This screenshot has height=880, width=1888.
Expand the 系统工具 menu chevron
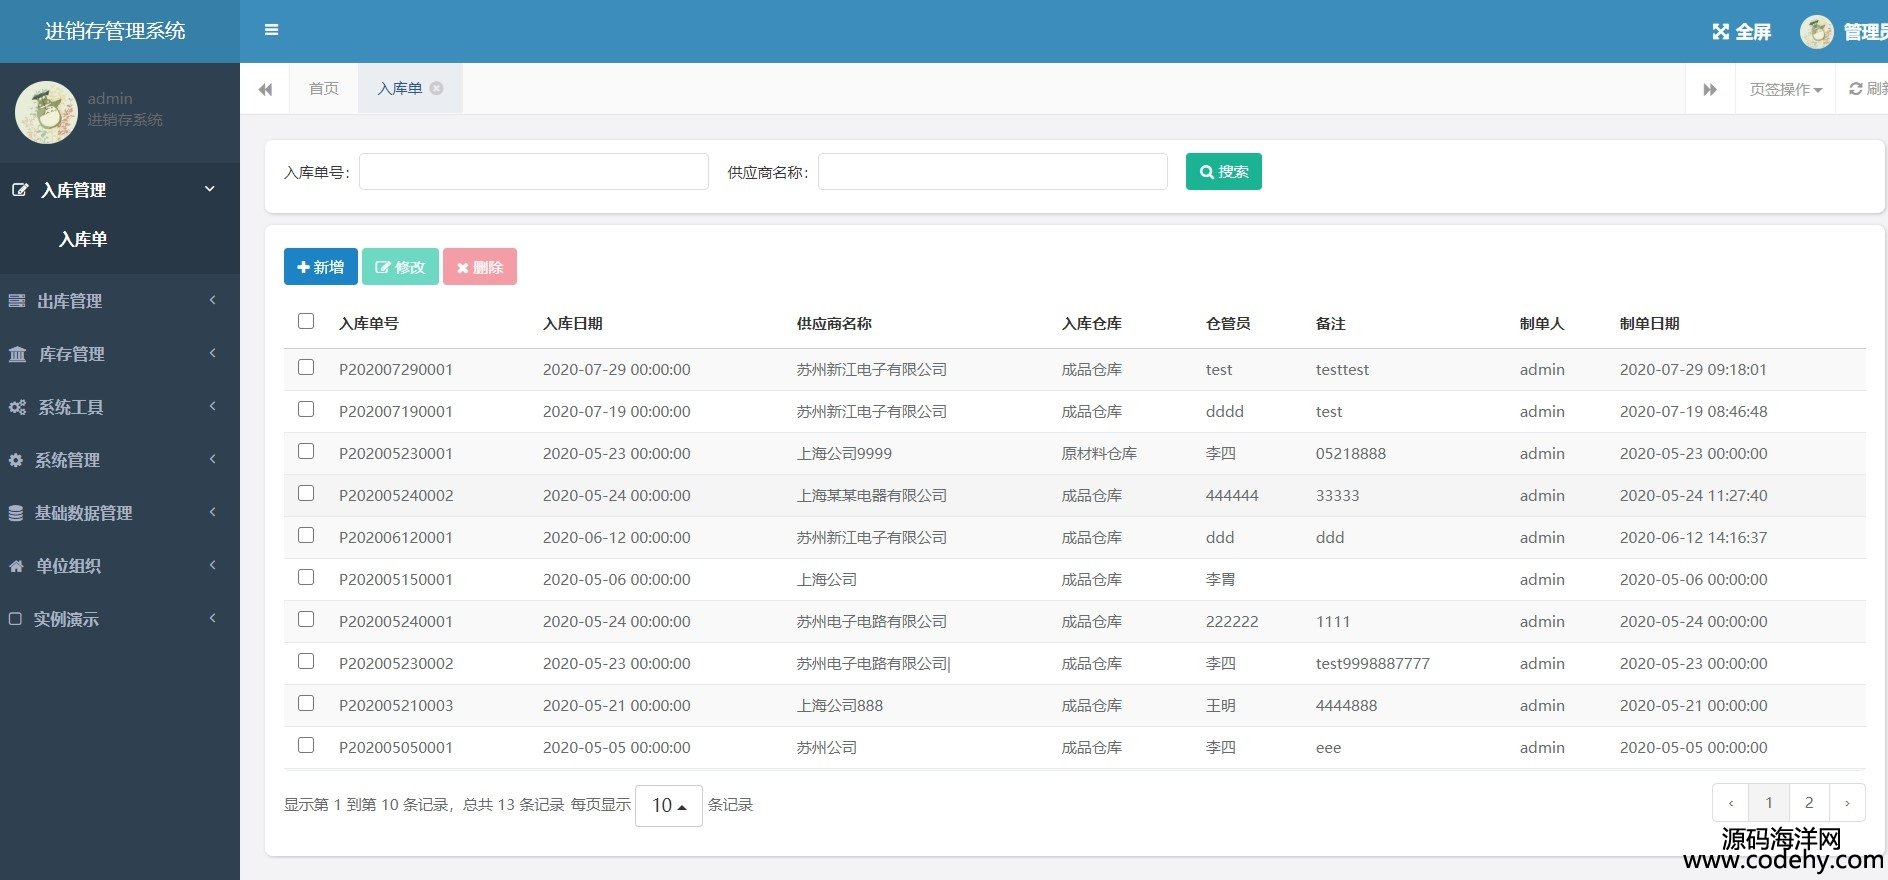point(212,406)
